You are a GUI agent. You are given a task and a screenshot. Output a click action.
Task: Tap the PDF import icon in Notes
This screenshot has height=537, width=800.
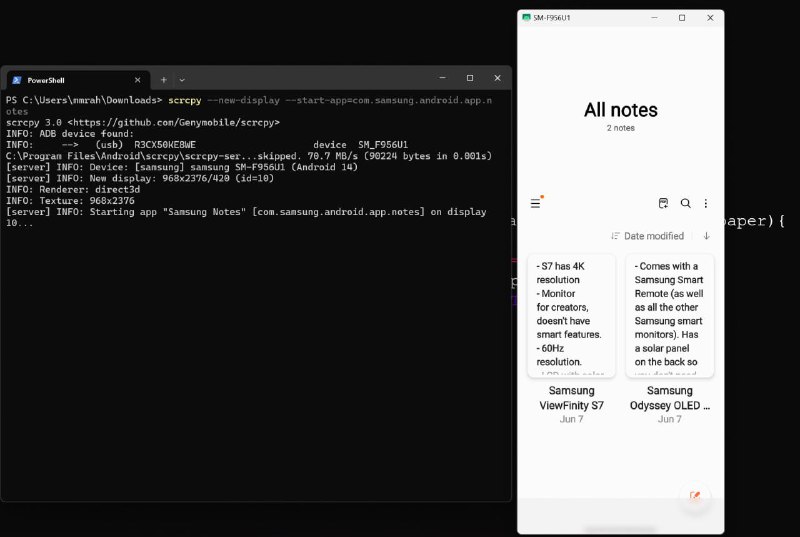[x=663, y=203]
